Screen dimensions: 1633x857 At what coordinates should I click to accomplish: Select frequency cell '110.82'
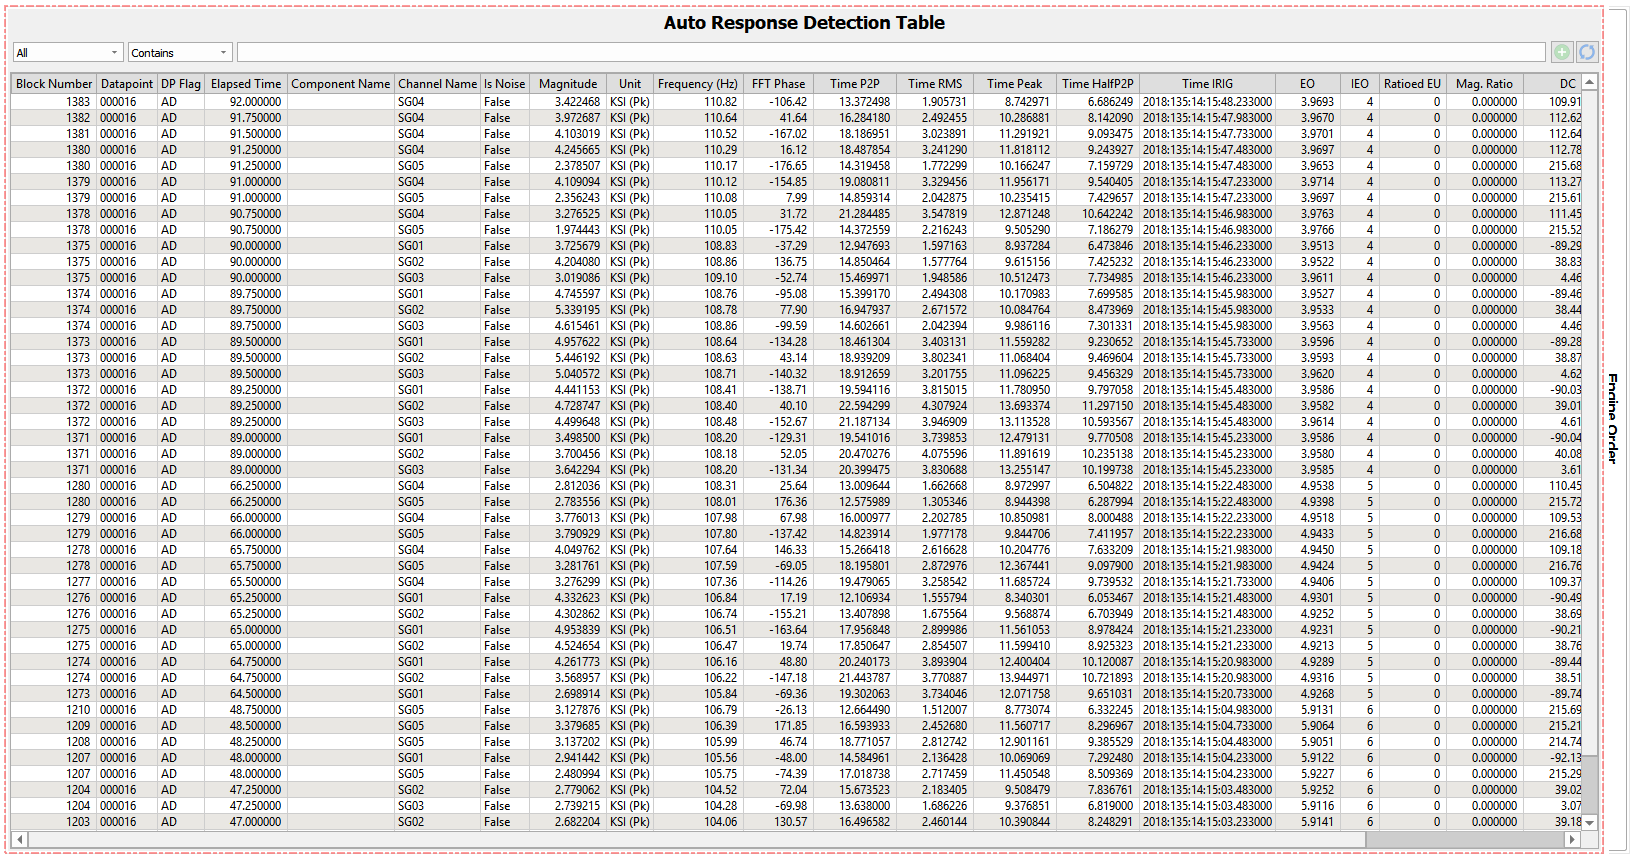697,102
